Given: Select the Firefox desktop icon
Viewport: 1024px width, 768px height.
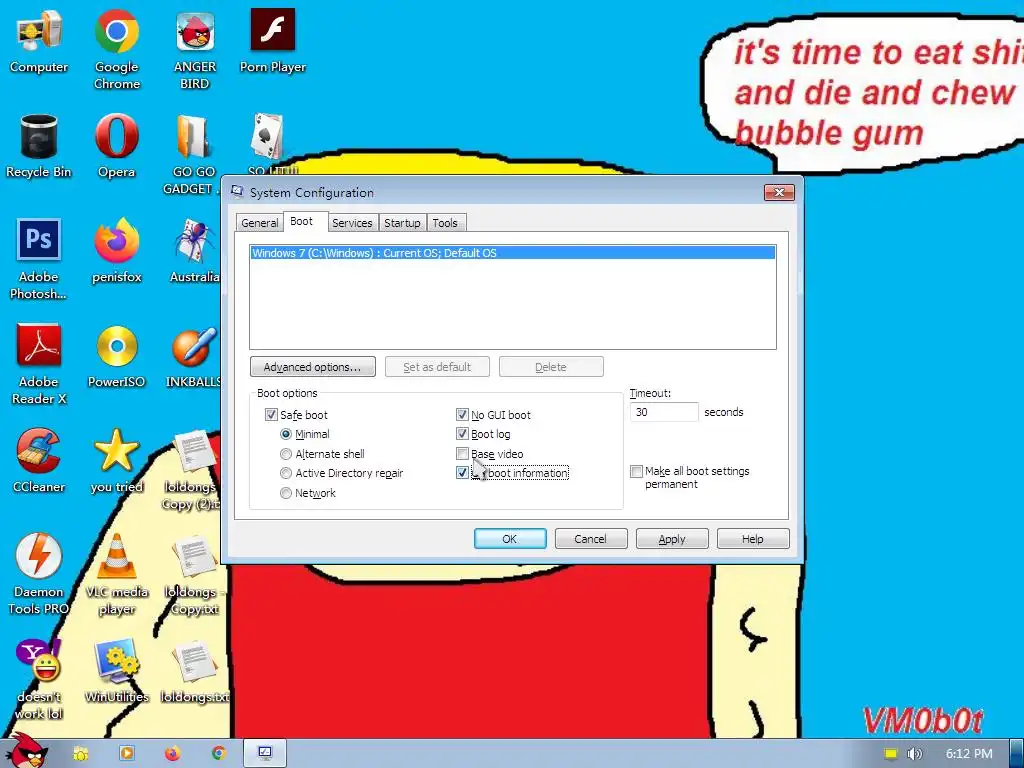Looking at the screenshot, I should pos(116,250).
